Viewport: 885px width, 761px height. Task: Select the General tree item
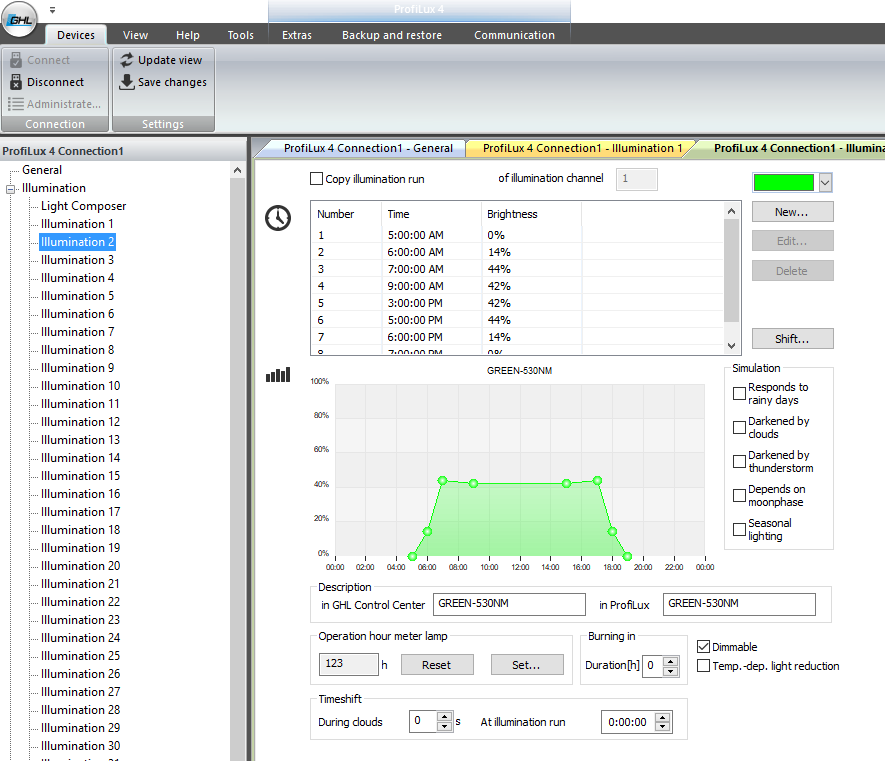42,170
